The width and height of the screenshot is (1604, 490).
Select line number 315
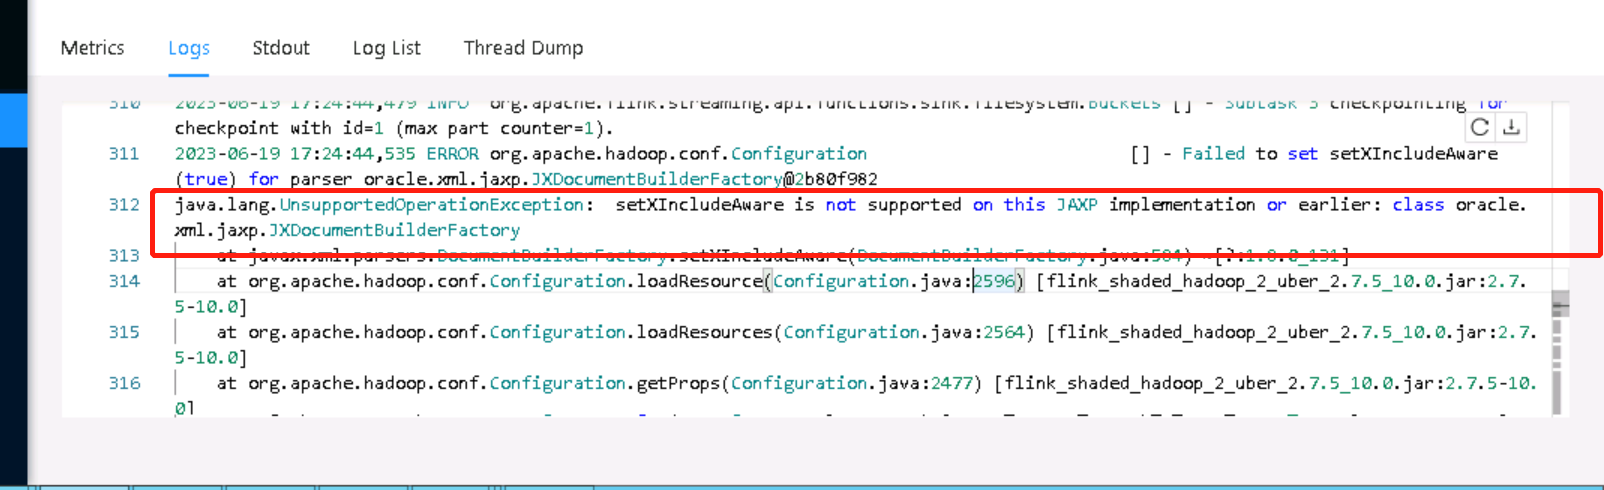[124, 332]
